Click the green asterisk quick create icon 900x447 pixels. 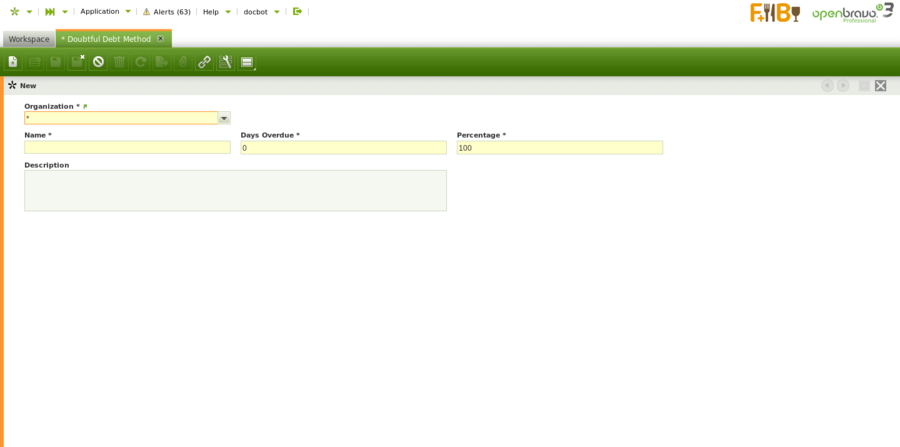[14, 12]
